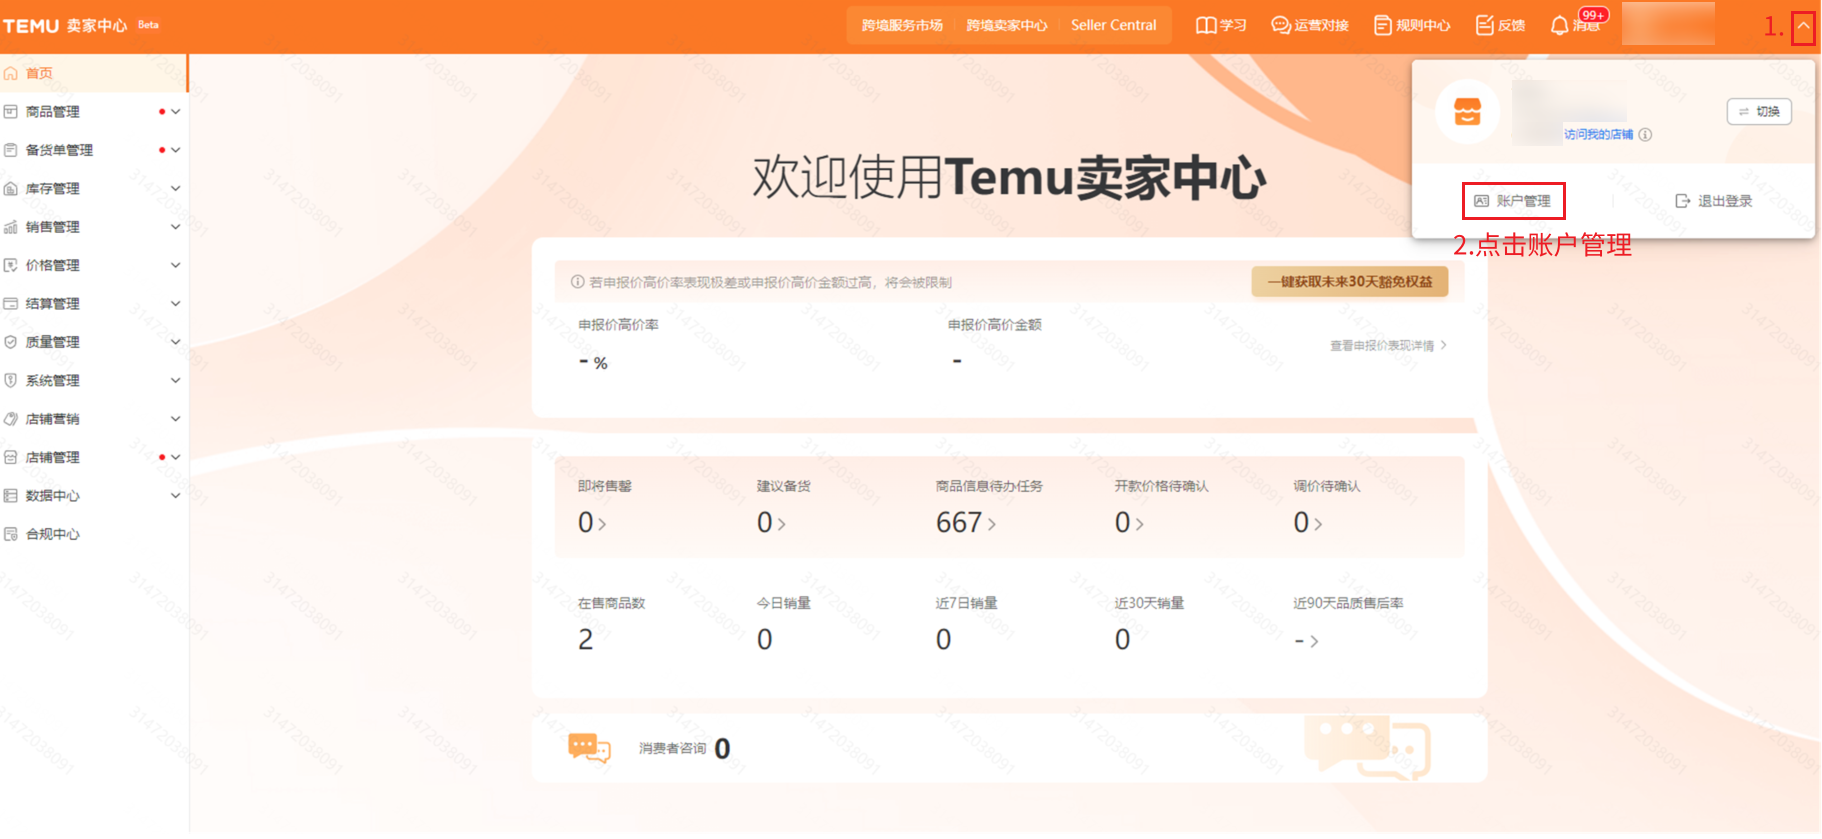Open the 即将售罄 count link

click(x=592, y=523)
